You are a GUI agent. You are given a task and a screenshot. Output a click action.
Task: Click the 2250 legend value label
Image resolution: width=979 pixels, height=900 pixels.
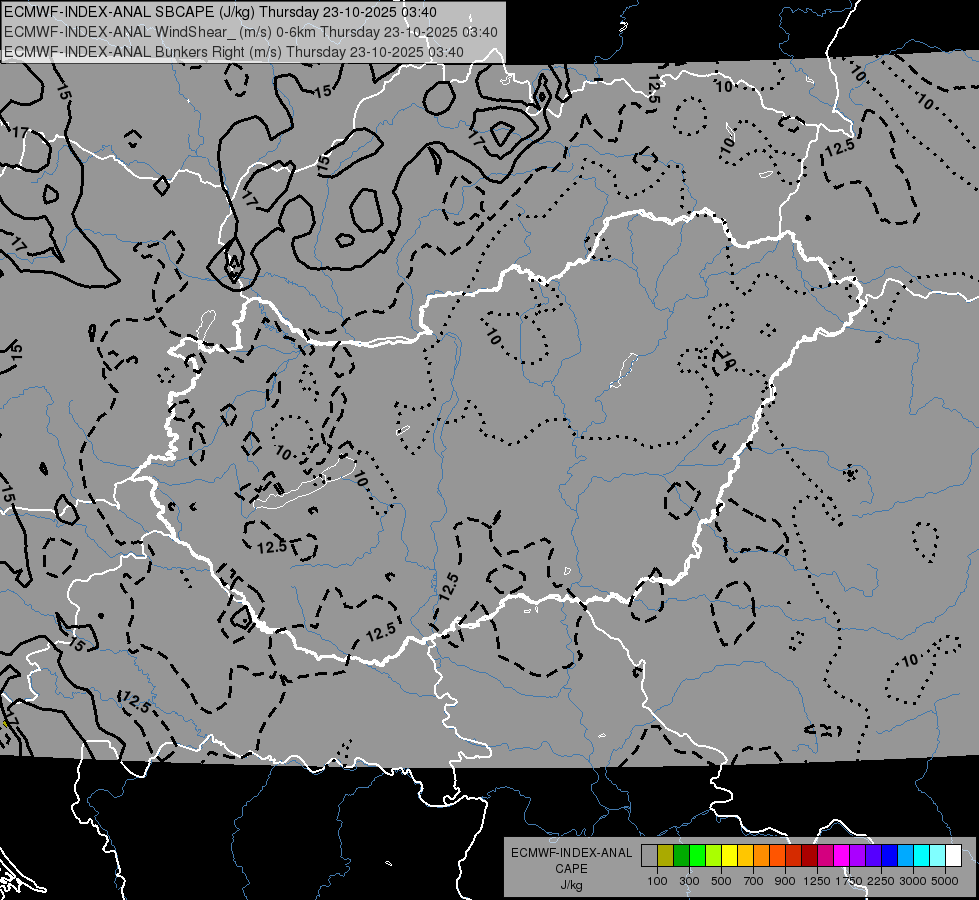coord(881,881)
